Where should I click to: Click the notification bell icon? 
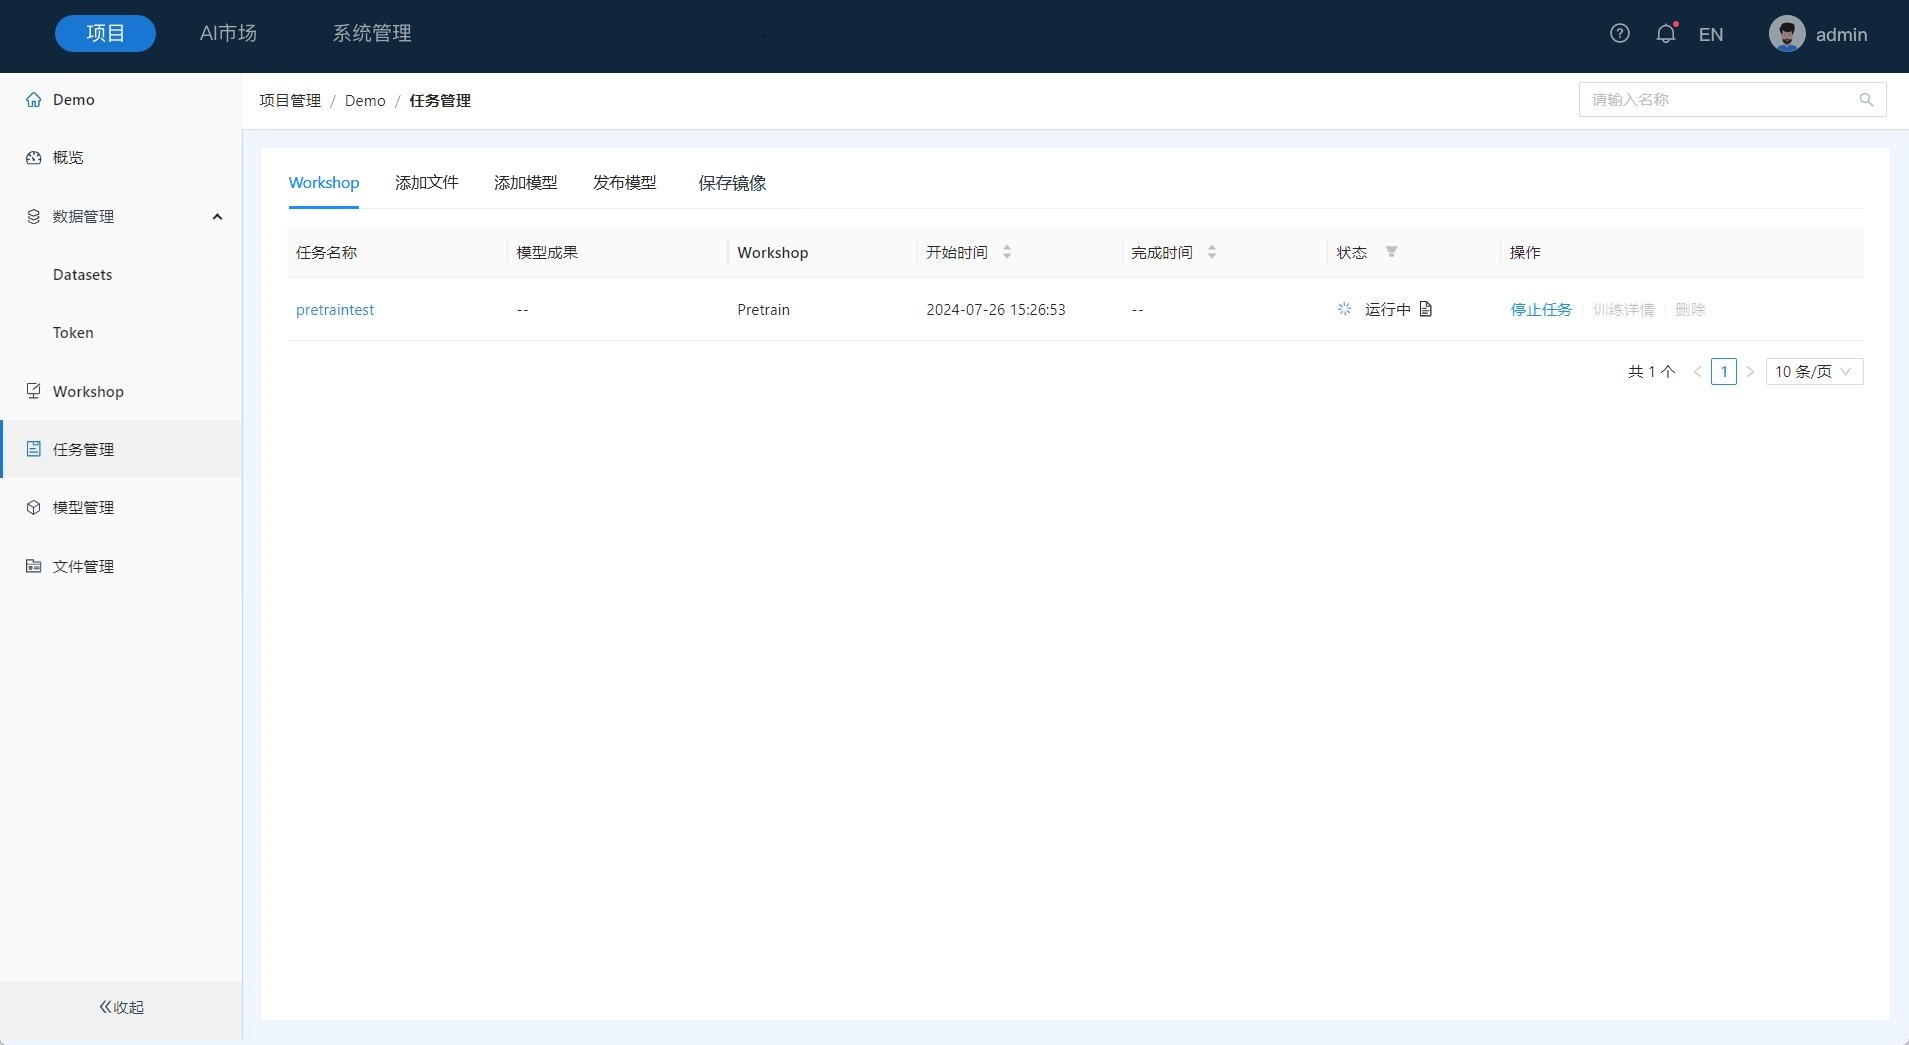[x=1665, y=34]
